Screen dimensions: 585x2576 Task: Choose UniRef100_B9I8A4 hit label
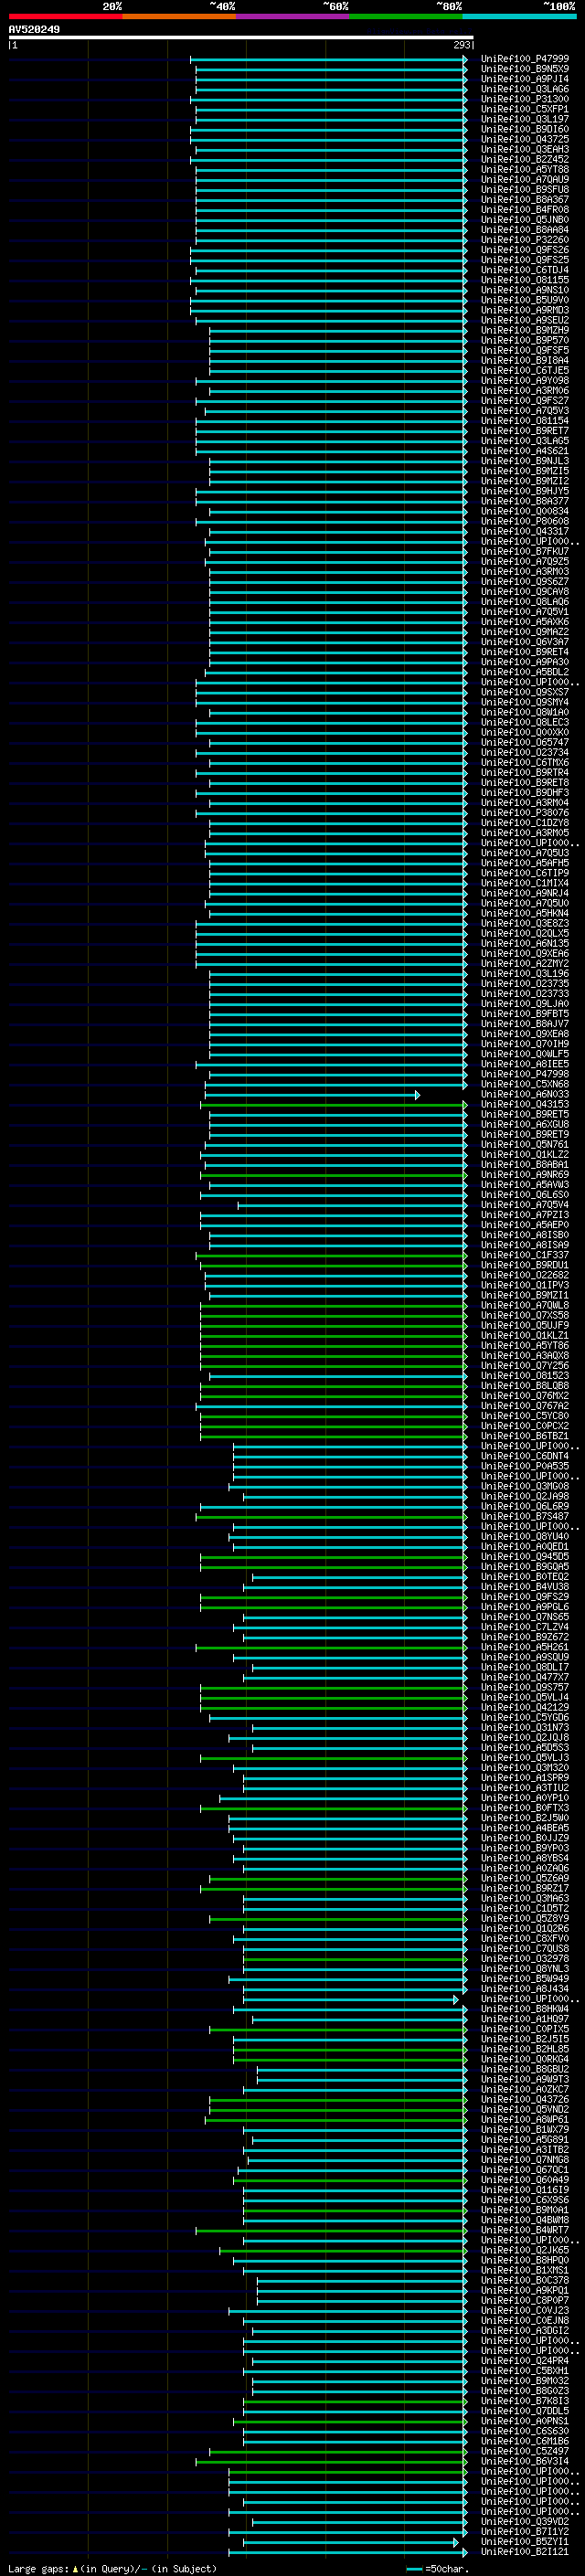pyautogui.click(x=524, y=360)
